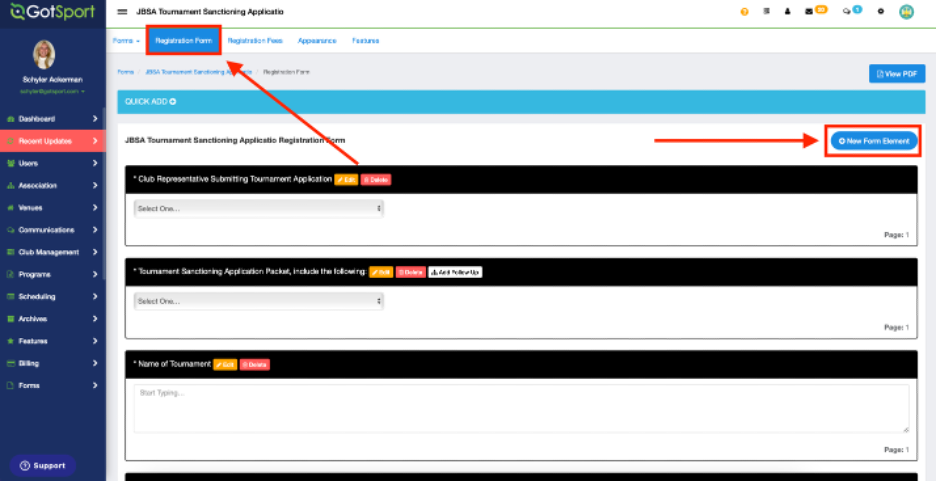This screenshot has height=482, width=936.
Task: Edit the Name of Tournament question
Action: pos(225,364)
